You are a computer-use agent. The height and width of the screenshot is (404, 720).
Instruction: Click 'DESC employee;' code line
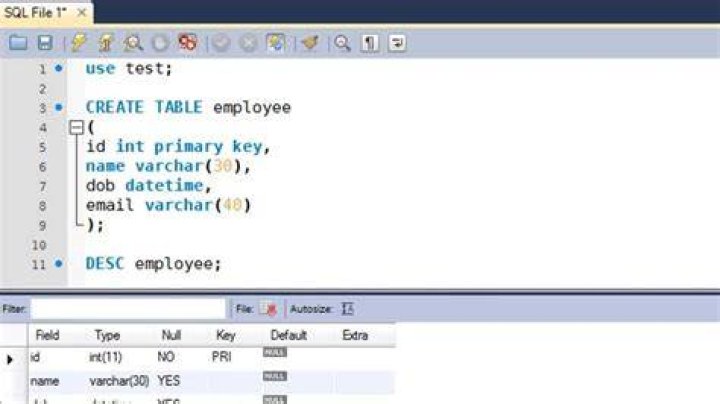click(153, 264)
